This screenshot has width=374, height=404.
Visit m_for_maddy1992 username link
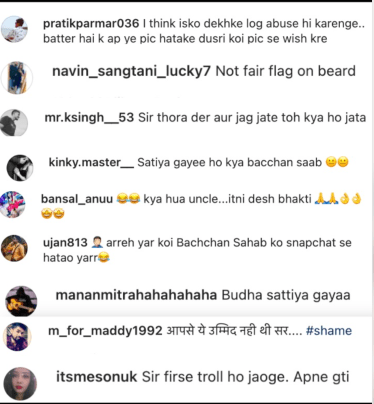[x=105, y=331]
